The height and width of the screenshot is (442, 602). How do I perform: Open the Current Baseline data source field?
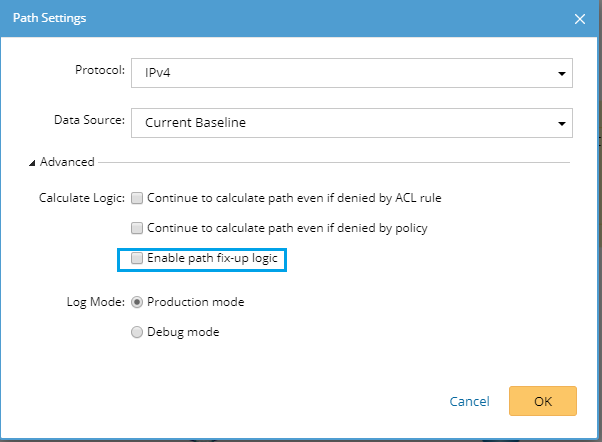pos(340,123)
